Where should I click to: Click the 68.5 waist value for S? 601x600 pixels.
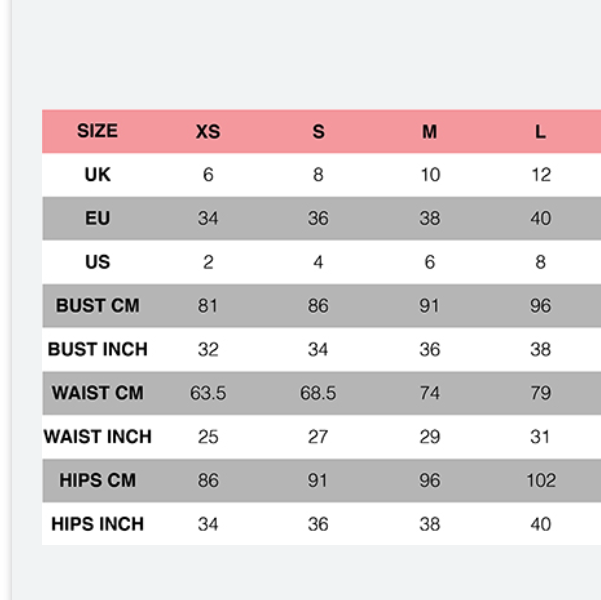click(318, 393)
